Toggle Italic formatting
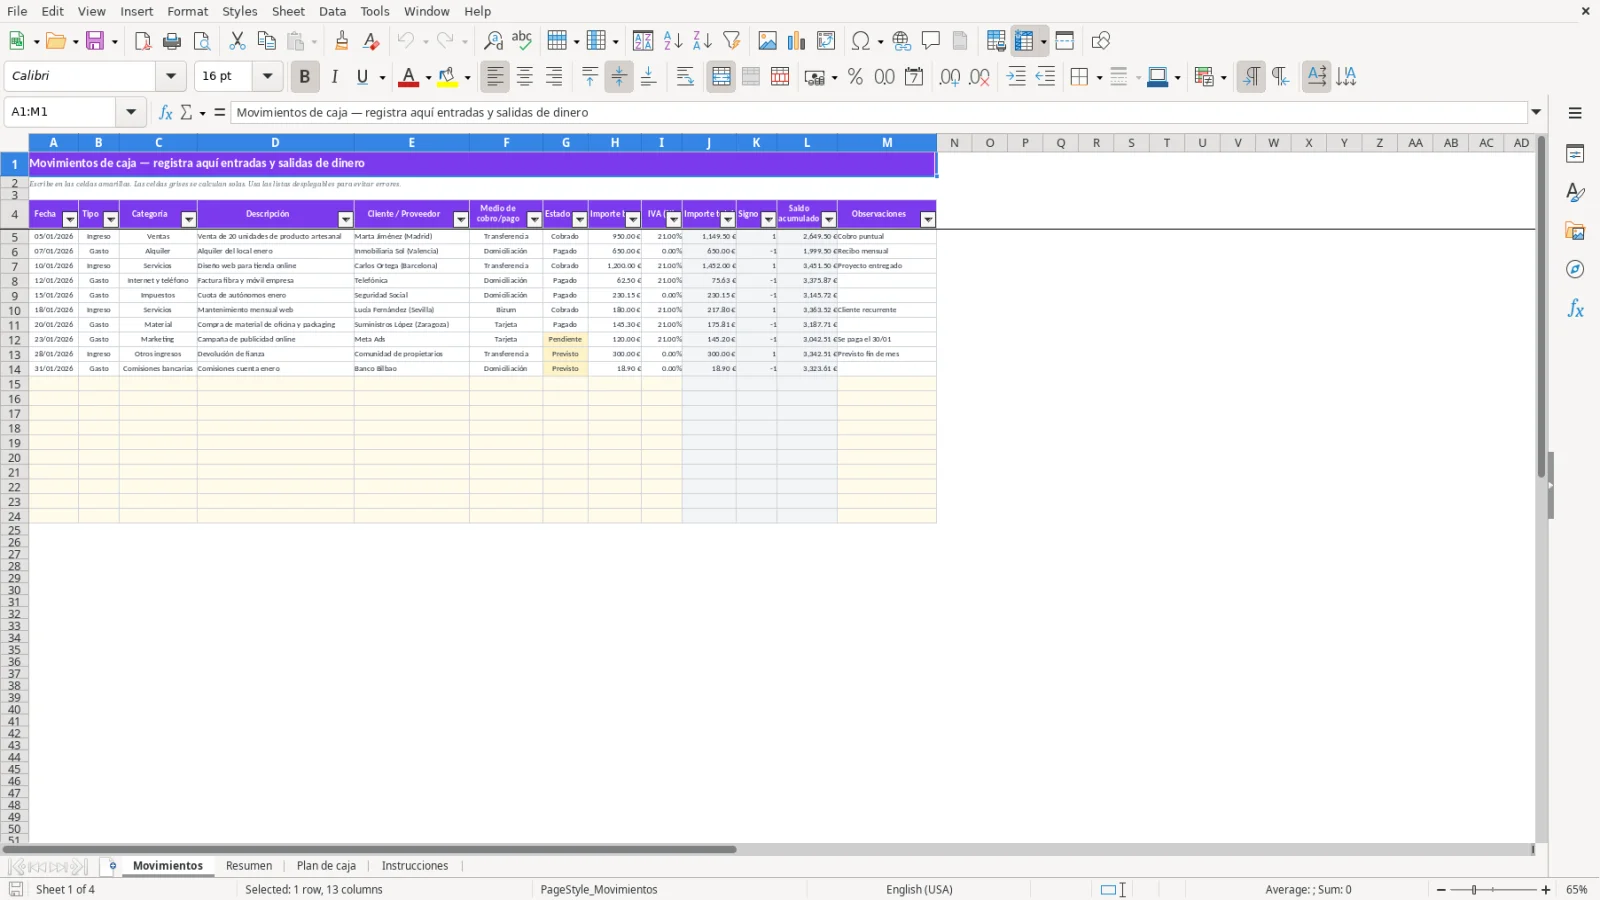1600x900 pixels. tap(334, 76)
